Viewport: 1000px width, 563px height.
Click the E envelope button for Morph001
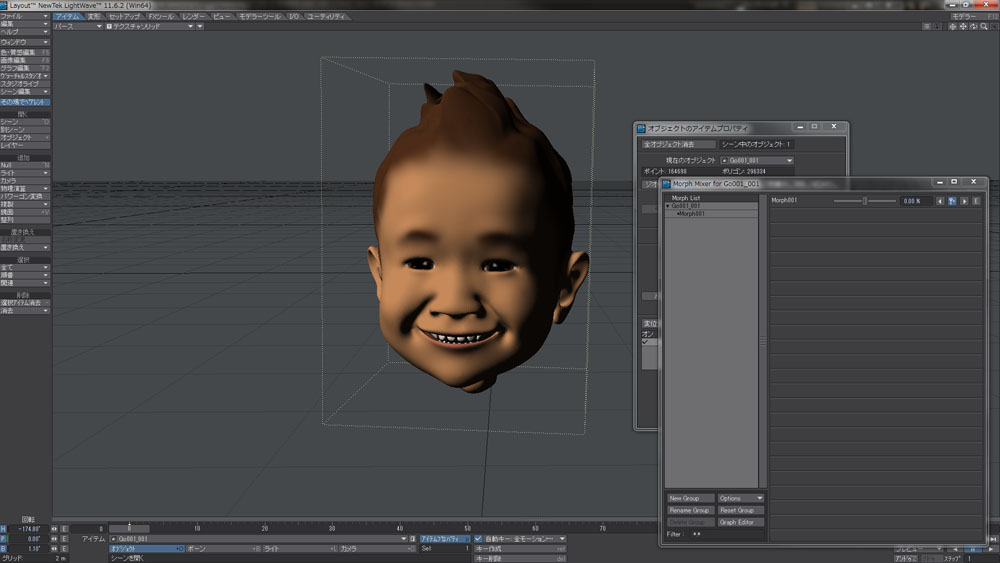(x=976, y=201)
